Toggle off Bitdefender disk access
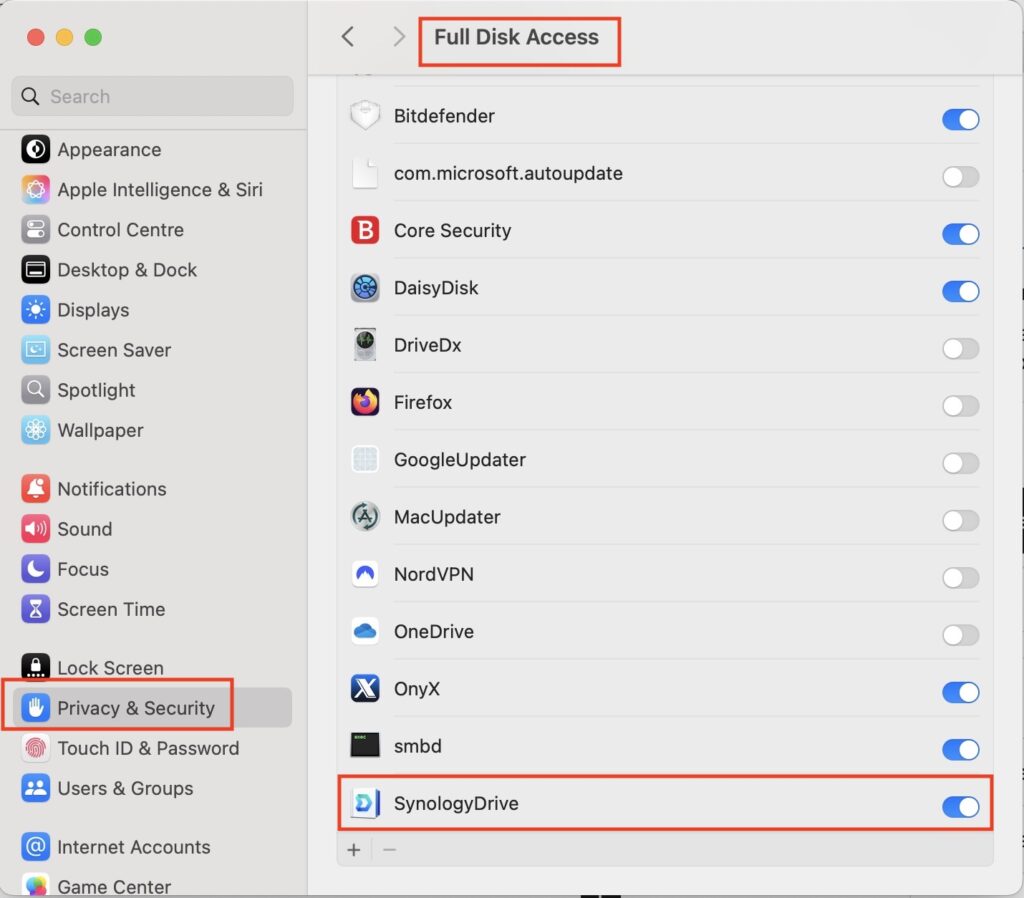The image size is (1024, 898). click(x=960, y=119)
